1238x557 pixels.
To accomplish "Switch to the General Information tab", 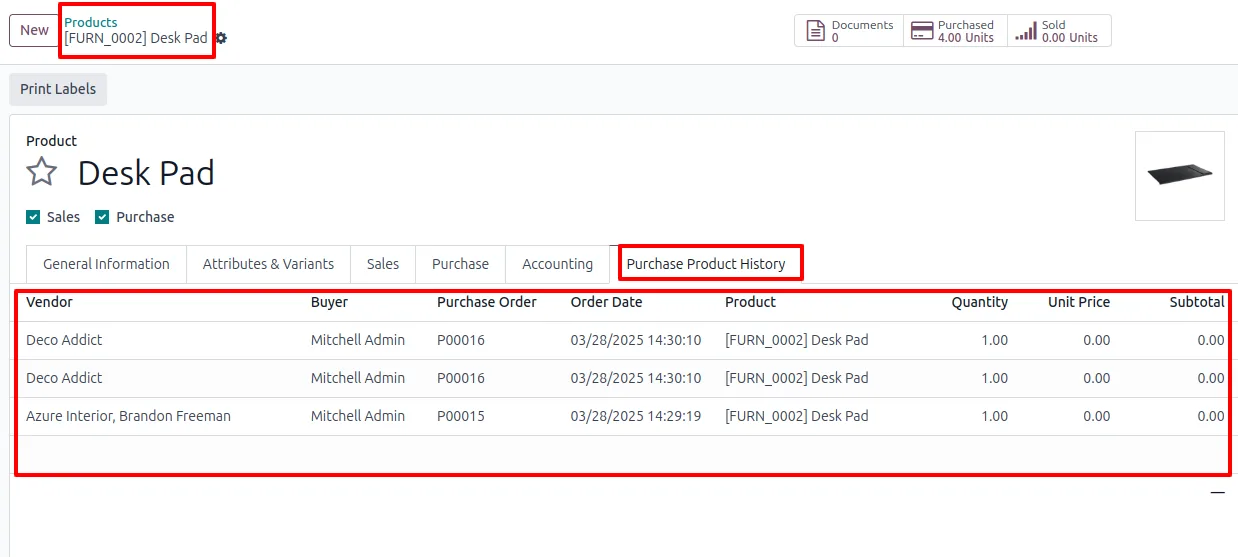I will pyautogui.click(x=106, y=264).
